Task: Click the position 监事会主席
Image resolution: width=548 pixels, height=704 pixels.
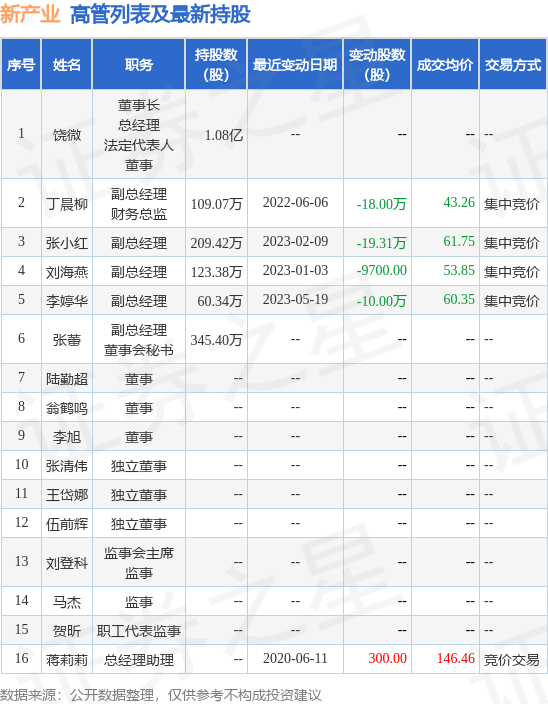Action: pyautogui.click(x=139, y=553)
